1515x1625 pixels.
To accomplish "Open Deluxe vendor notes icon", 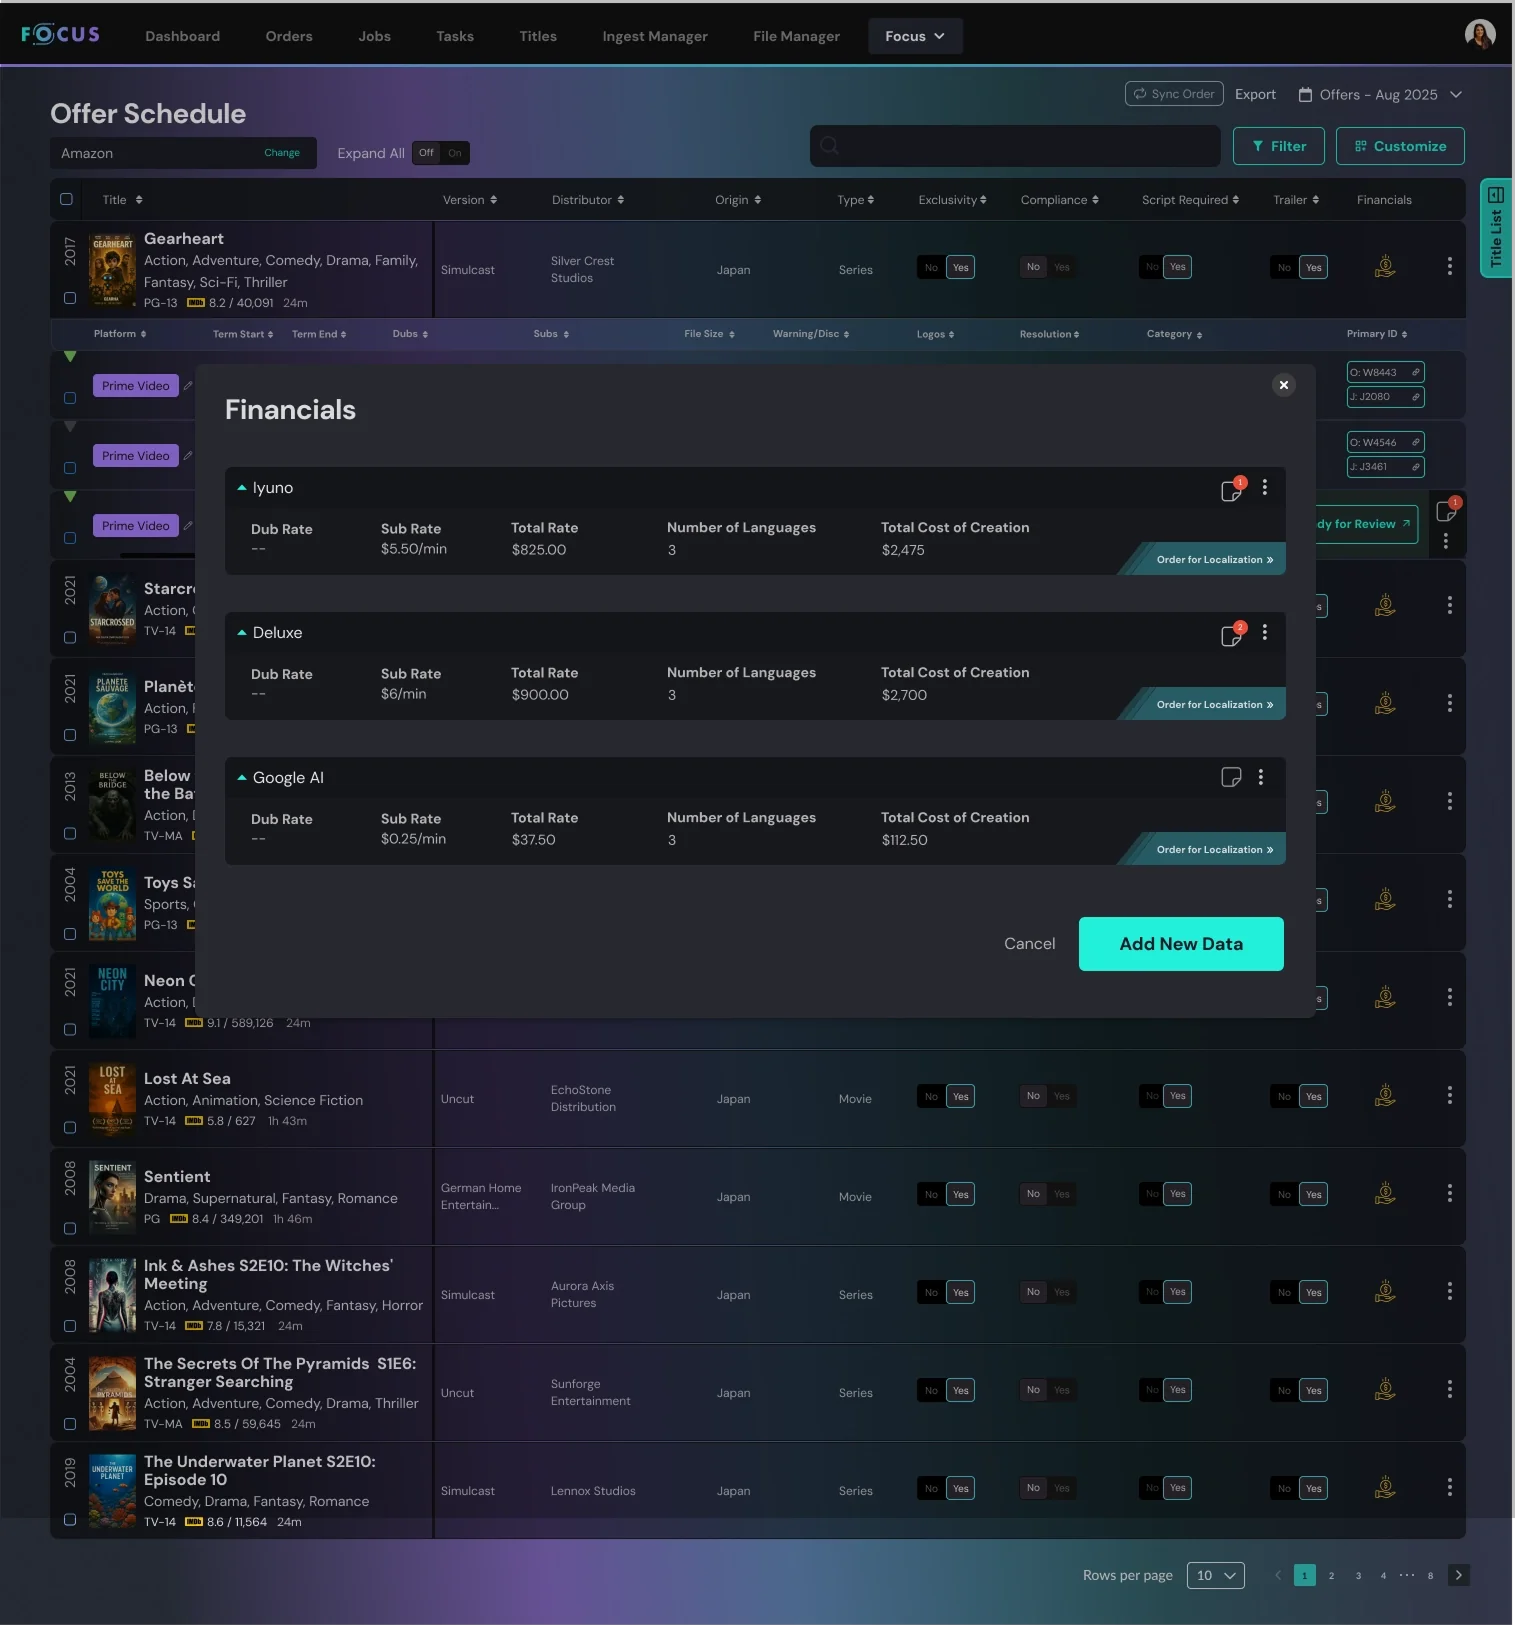I will tap(1231, 635).
